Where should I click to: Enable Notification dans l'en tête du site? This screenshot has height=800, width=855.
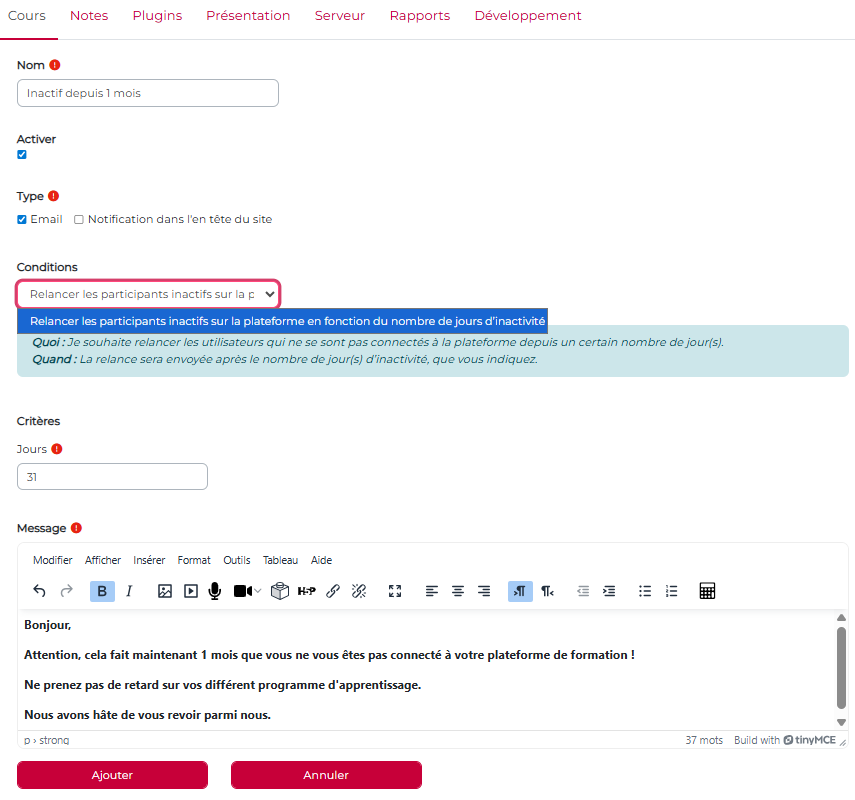(x=79, y=220)
